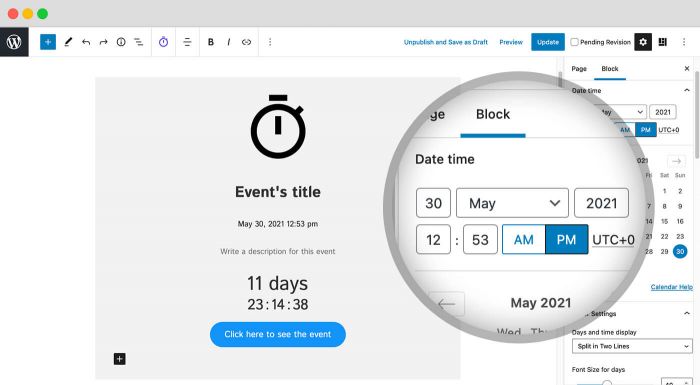Open block options via the three dots beside the link icon
Image resolution: width=700 pixels, height=385 pixels.
pos(270,42)
